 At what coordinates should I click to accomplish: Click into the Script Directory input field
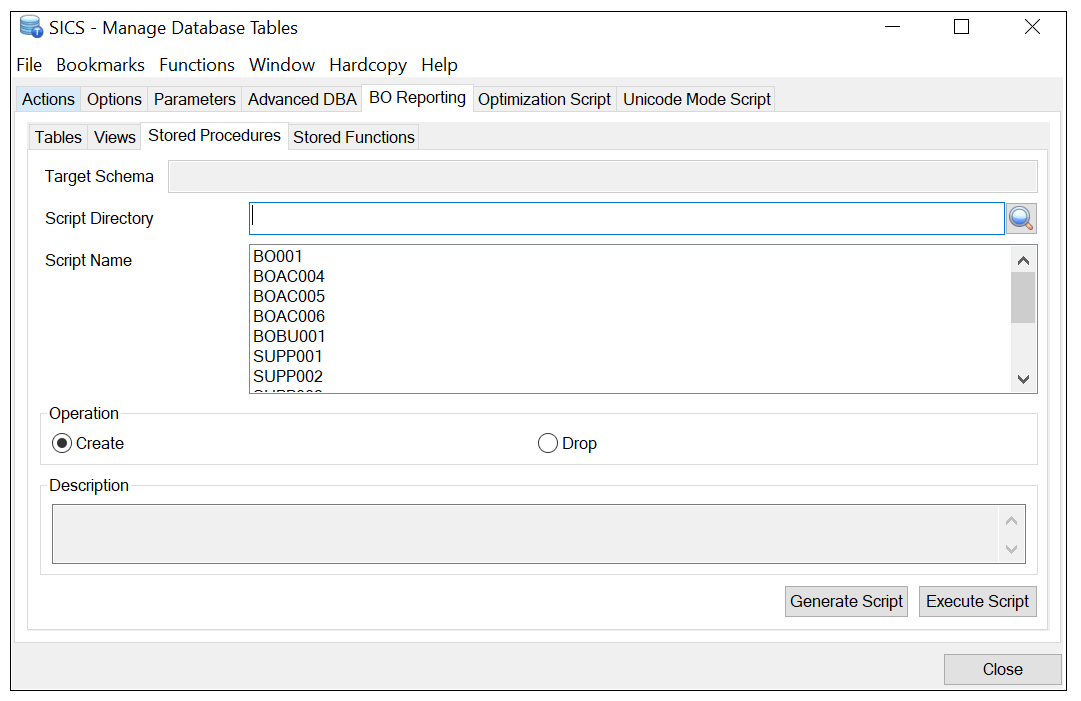click(x=626, y=218)
